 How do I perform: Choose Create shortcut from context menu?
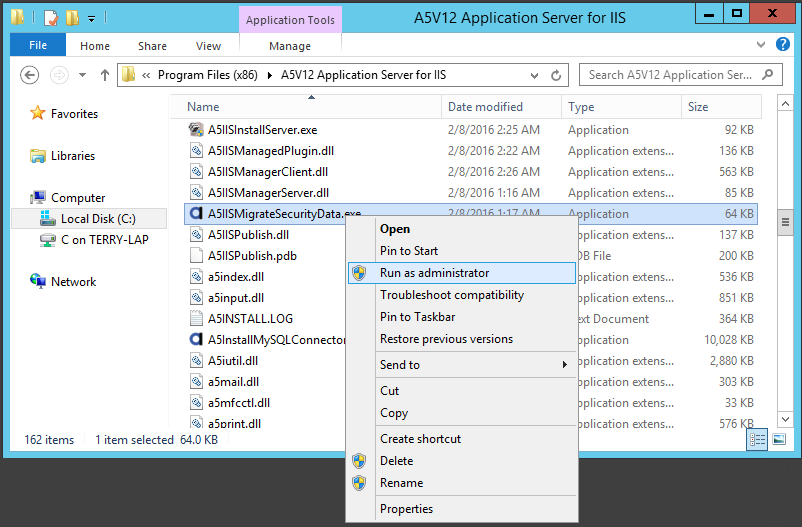[462, 438]
